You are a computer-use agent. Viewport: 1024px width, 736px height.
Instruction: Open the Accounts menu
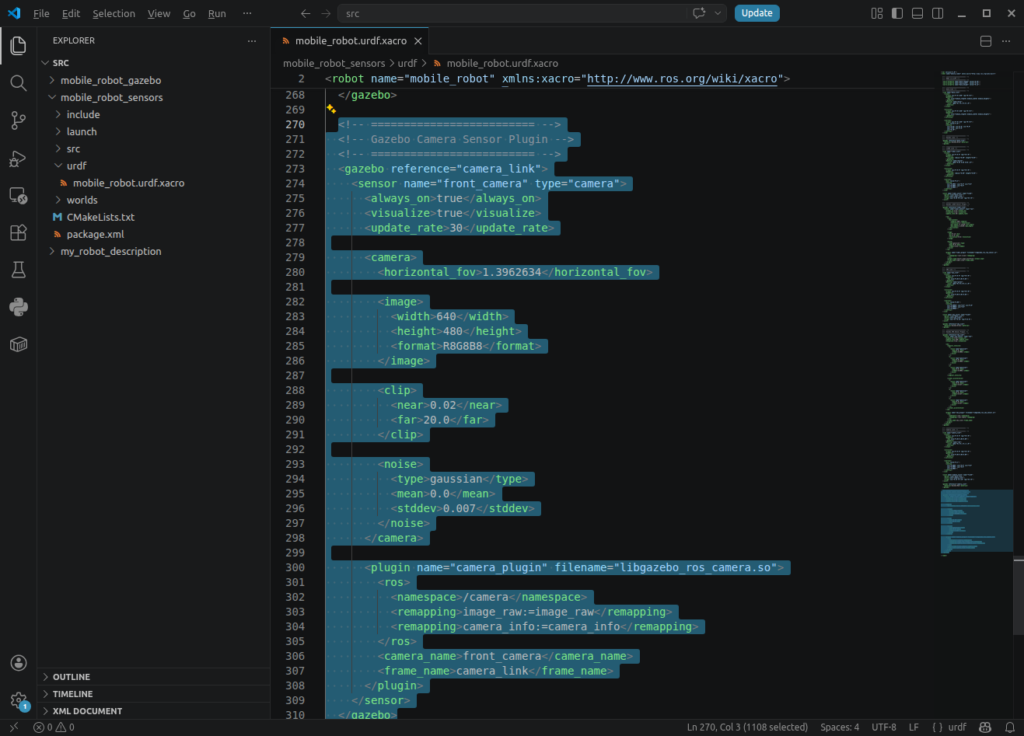click(x=18, y=663)
